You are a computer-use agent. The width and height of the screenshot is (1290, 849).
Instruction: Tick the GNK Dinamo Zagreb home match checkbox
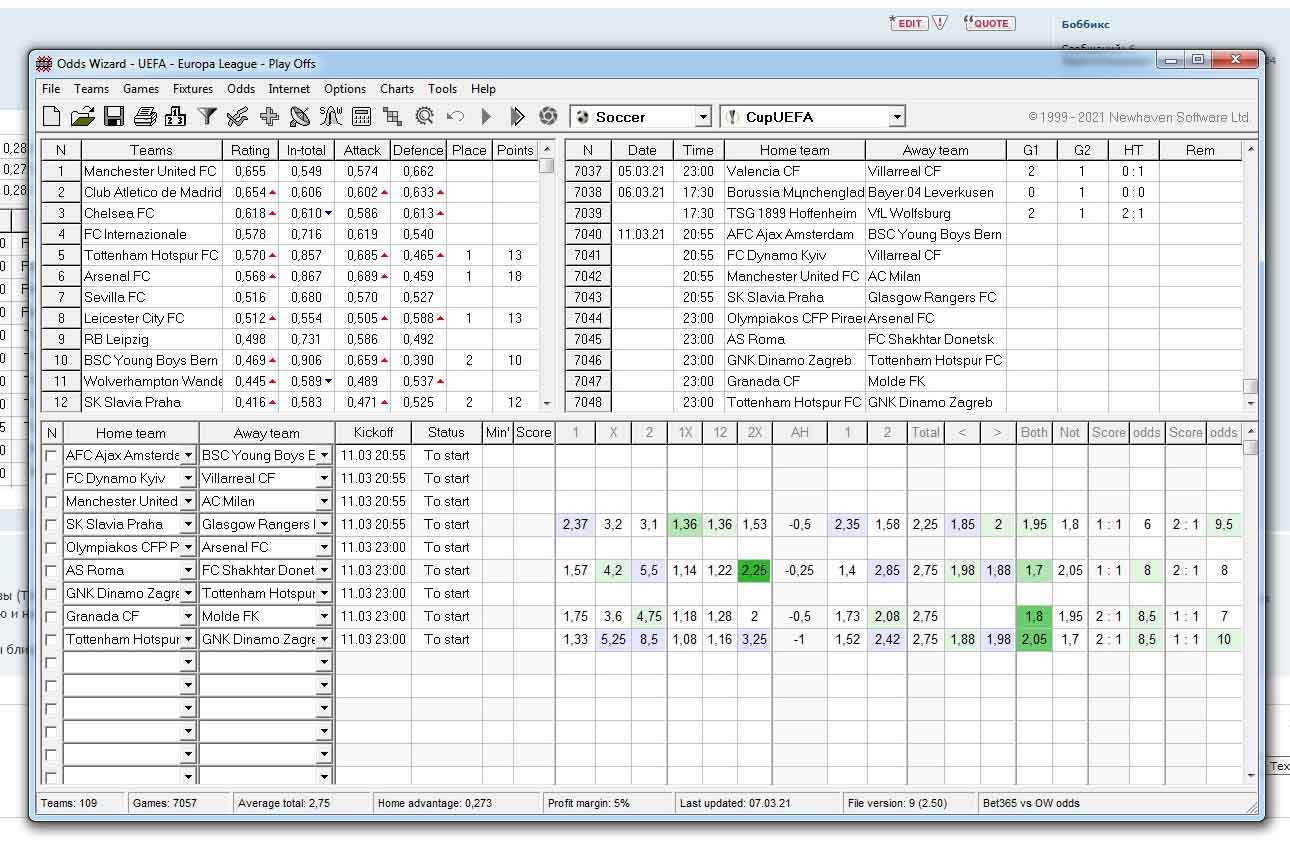pyautogui.click(x=52, y=594)
